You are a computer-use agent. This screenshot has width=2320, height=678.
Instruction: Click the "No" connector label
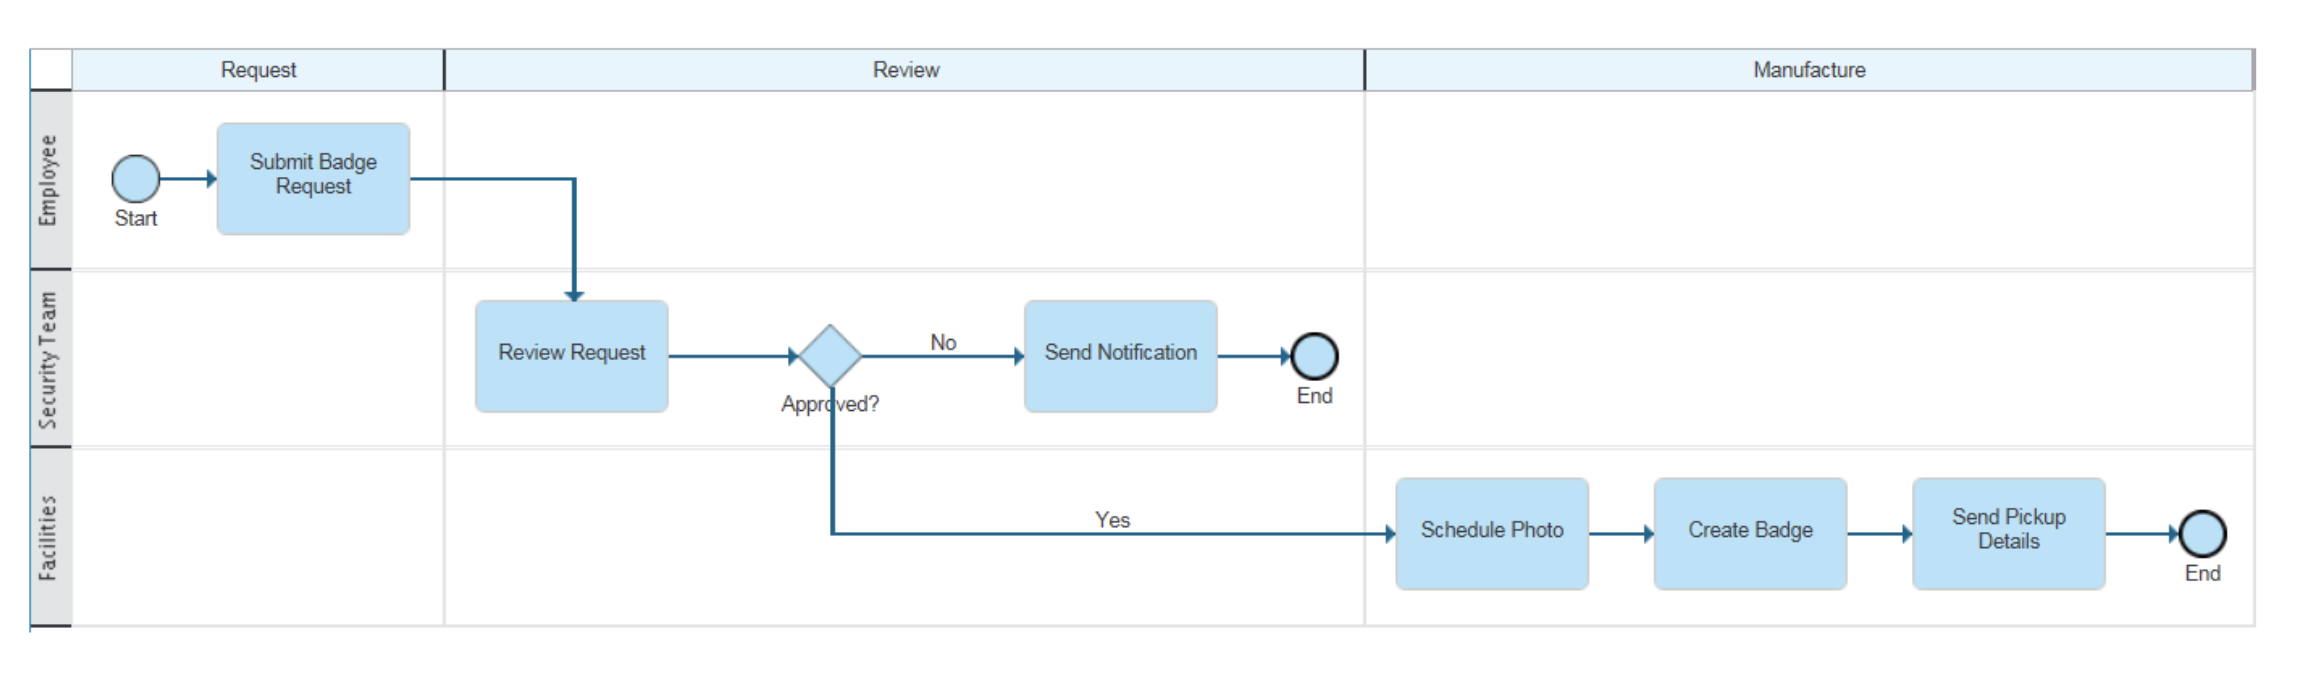(943, 343)
